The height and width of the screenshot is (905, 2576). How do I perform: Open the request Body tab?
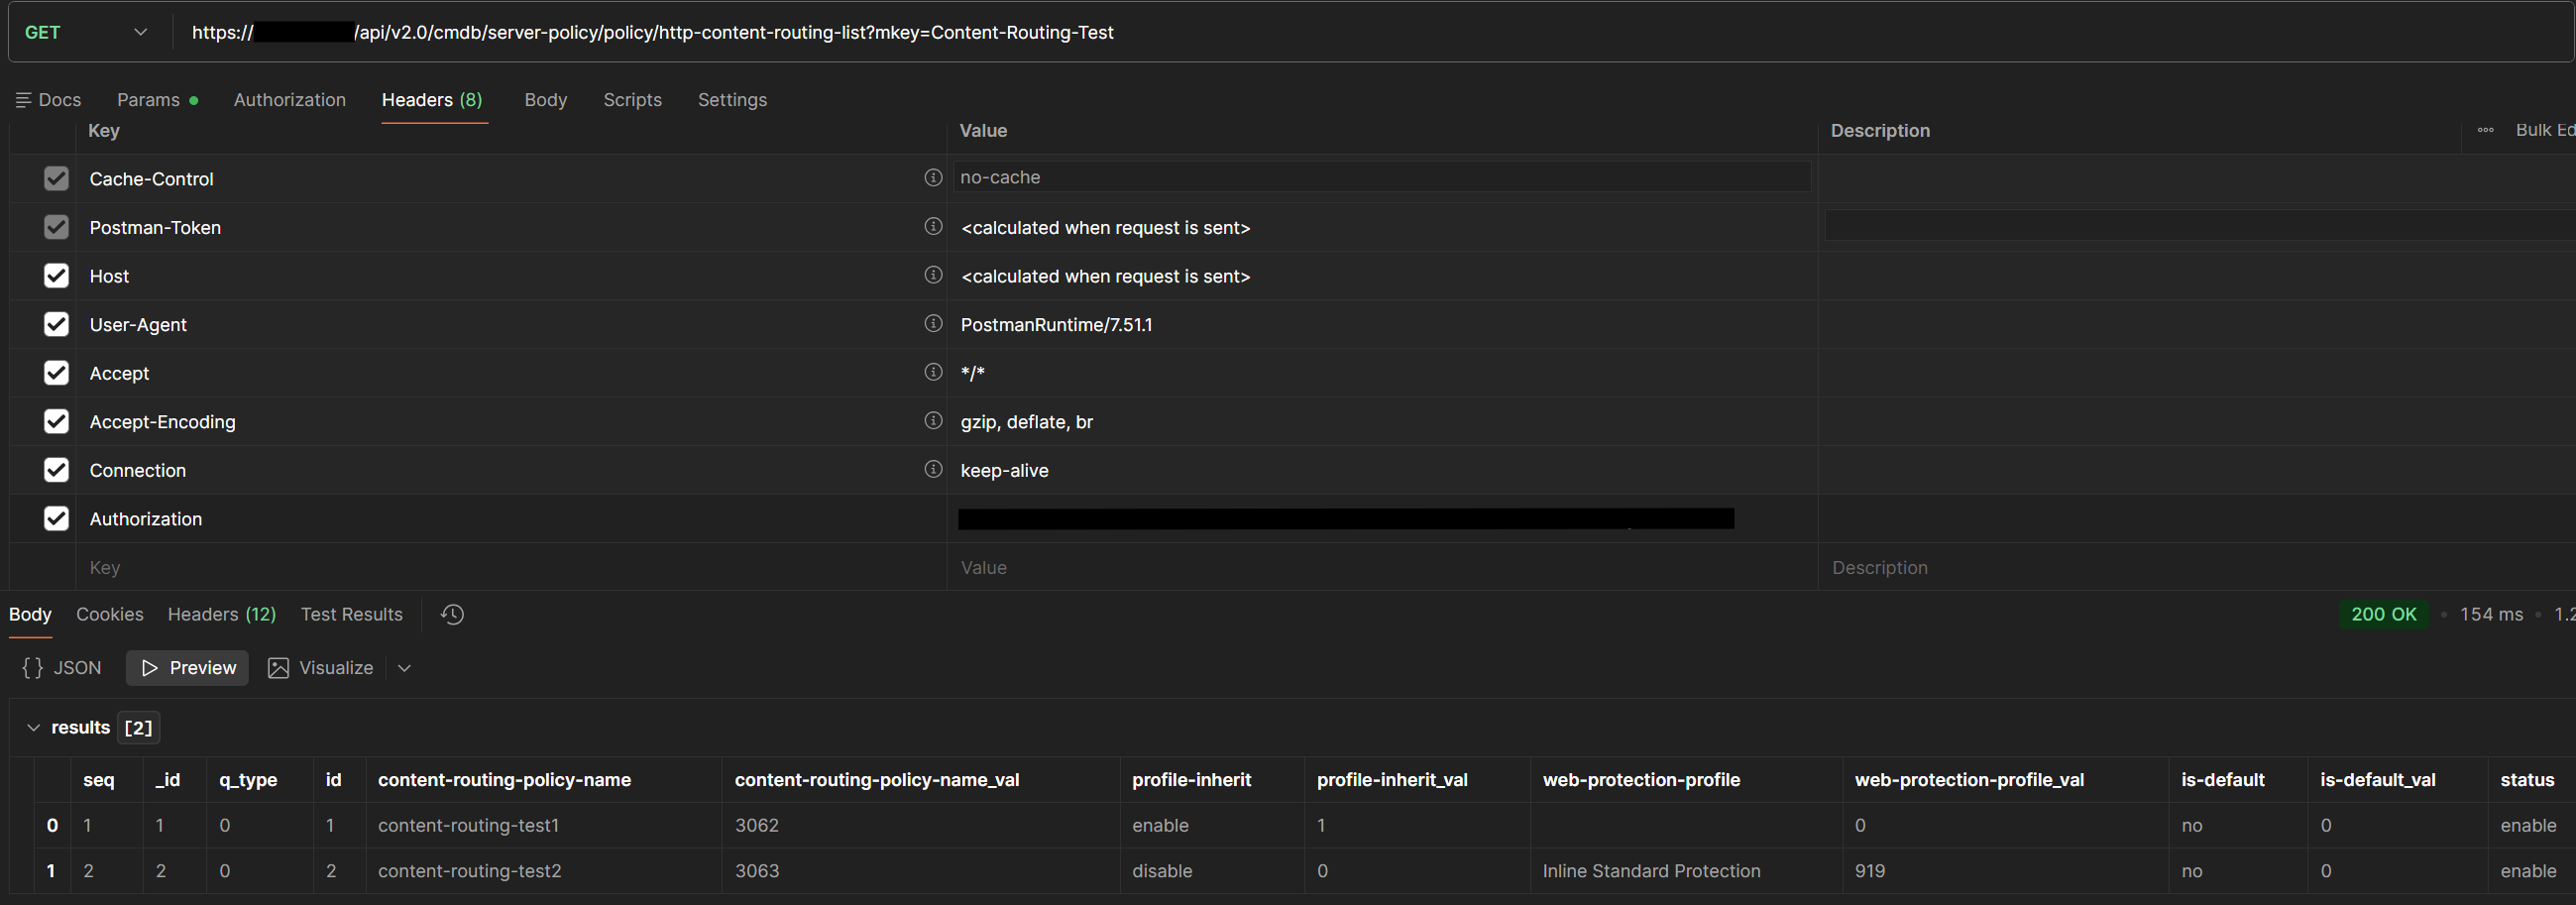click(x=546, y=100)
